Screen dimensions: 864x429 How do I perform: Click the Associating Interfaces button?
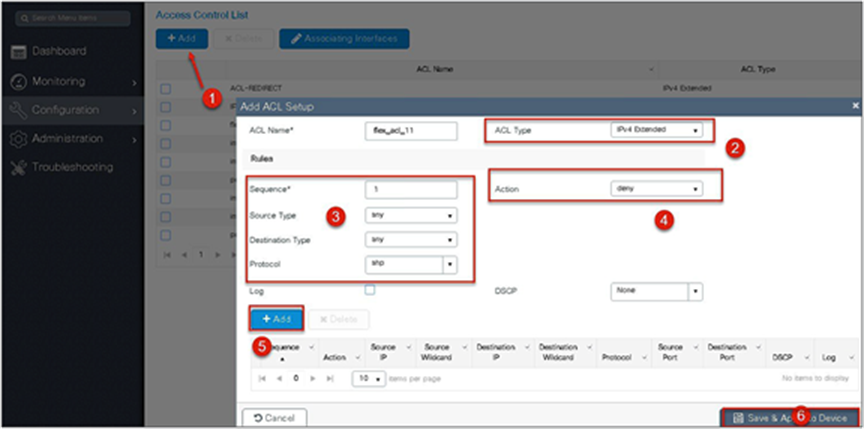[x=344, y=39]
